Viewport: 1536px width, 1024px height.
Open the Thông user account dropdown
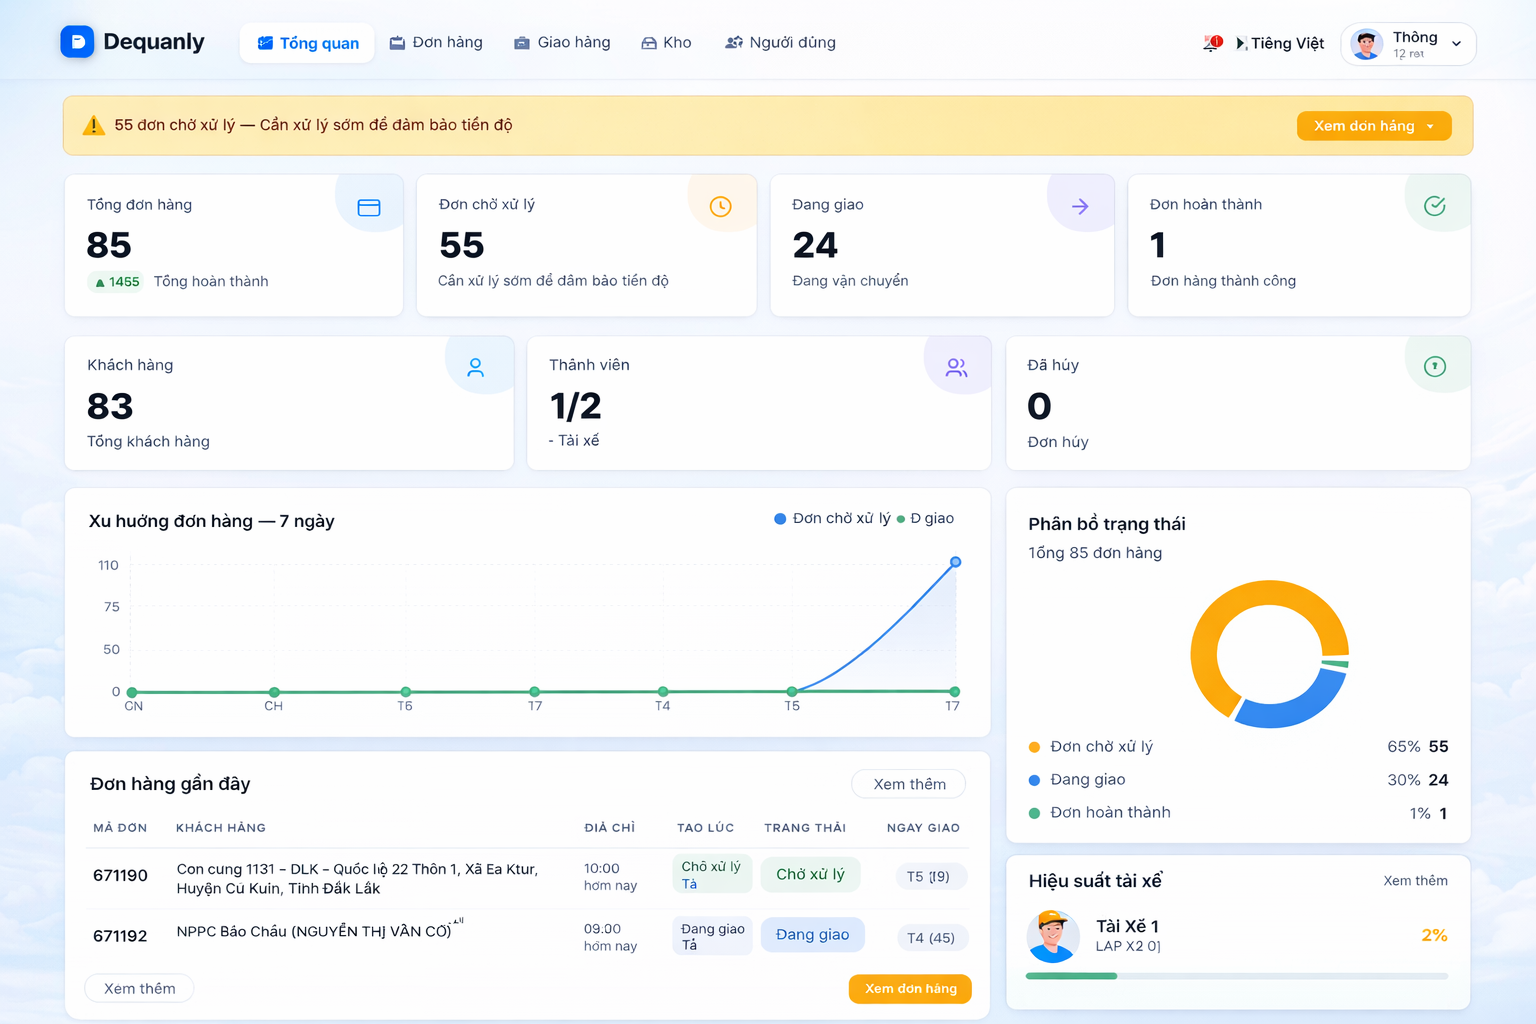pos(1408,44)
